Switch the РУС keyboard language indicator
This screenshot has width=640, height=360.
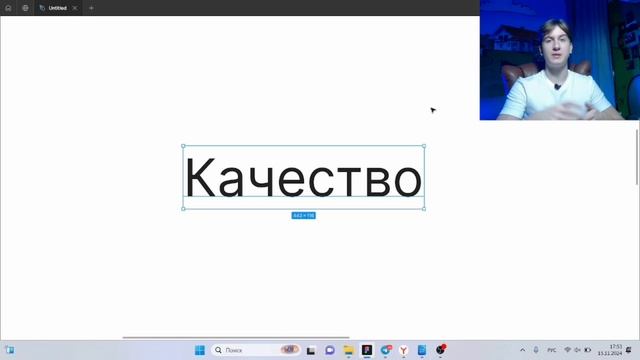pos(552,350)
